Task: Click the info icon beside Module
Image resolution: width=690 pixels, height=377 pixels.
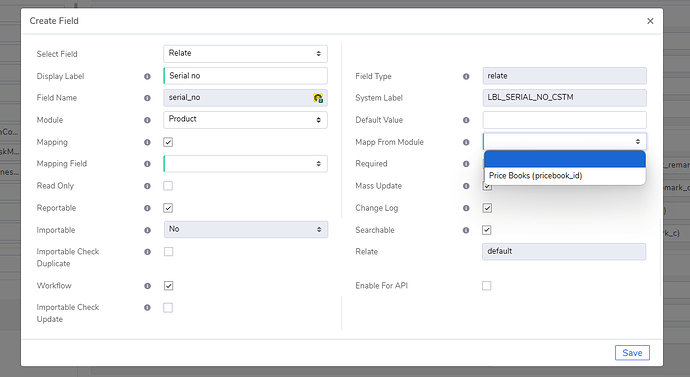Action: (x=147, y=120)
